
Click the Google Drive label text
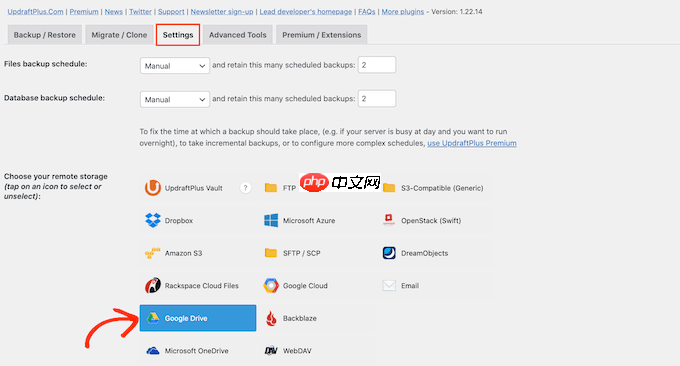pos(186,318)
